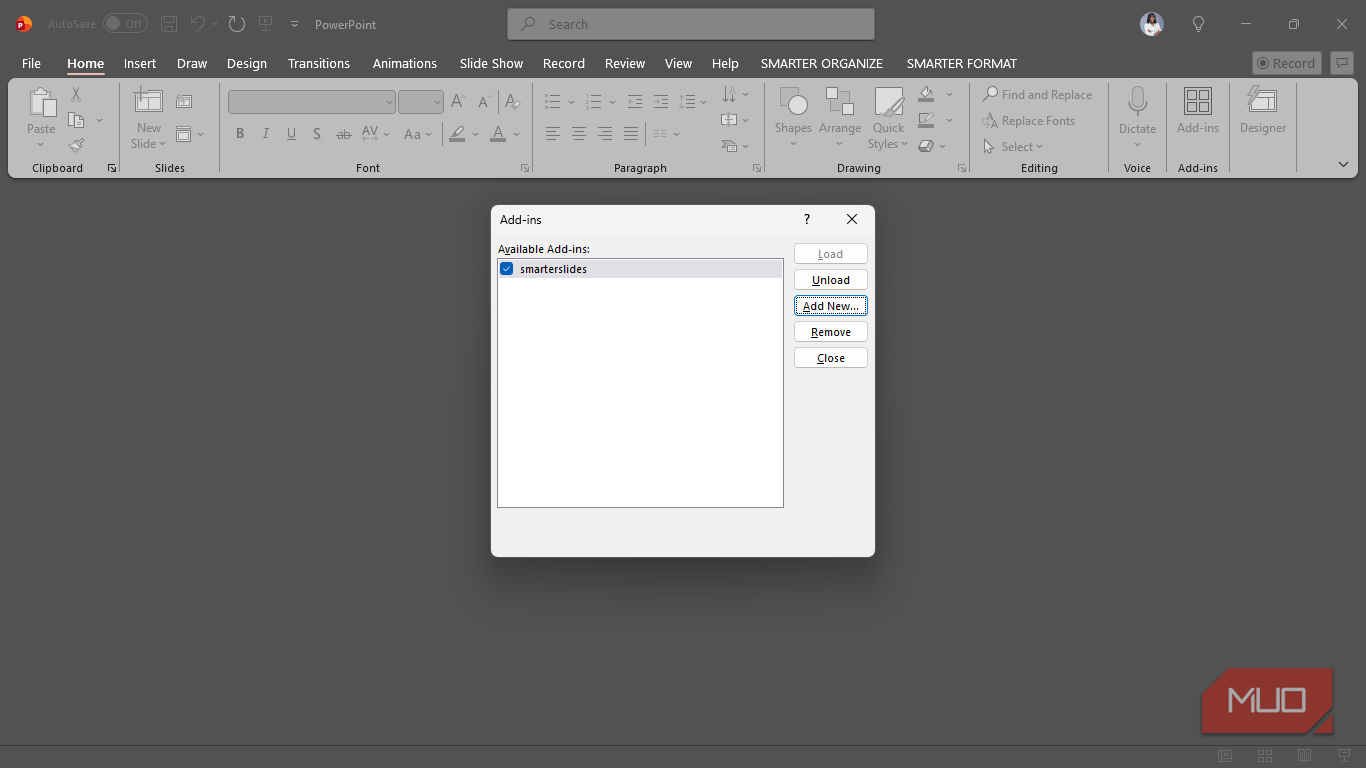Expand the Font dialog launcher
Screen dimensions: 1366x768
click(x=525, y=168)
